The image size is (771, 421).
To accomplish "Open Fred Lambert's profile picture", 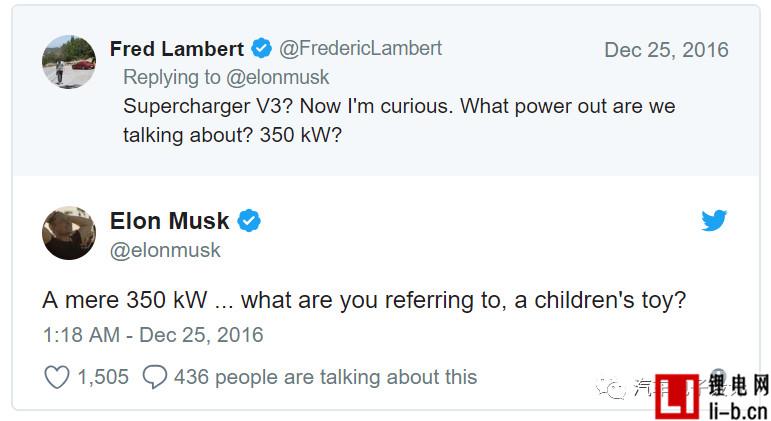I will 69,61.
